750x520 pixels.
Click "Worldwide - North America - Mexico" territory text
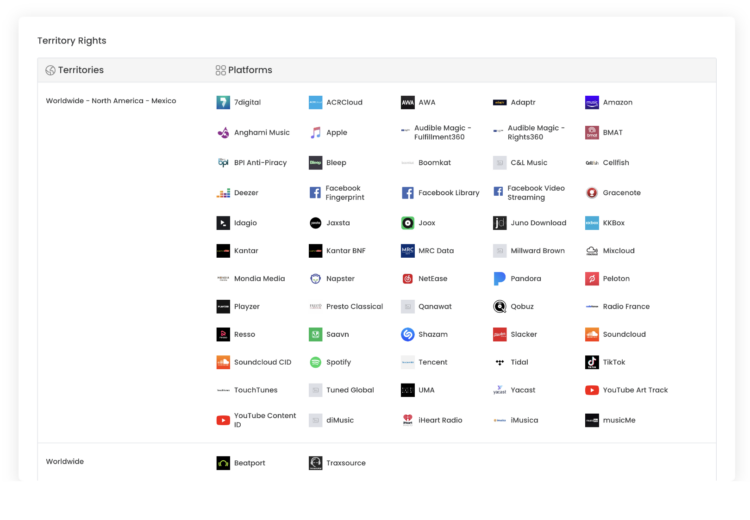pos(111,101)
